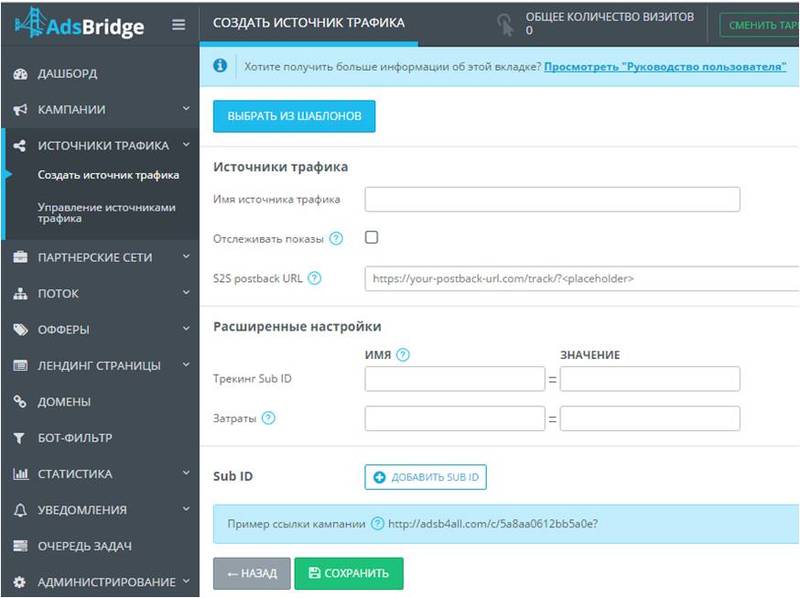Click the hamburger menu icon beside AdsBridge logo

pyautogui.click(x=178, y=24)
